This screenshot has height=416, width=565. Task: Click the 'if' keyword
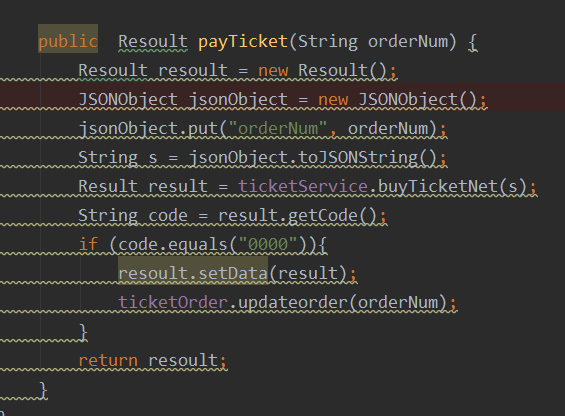pyautogui.click(x=88, y=244)
